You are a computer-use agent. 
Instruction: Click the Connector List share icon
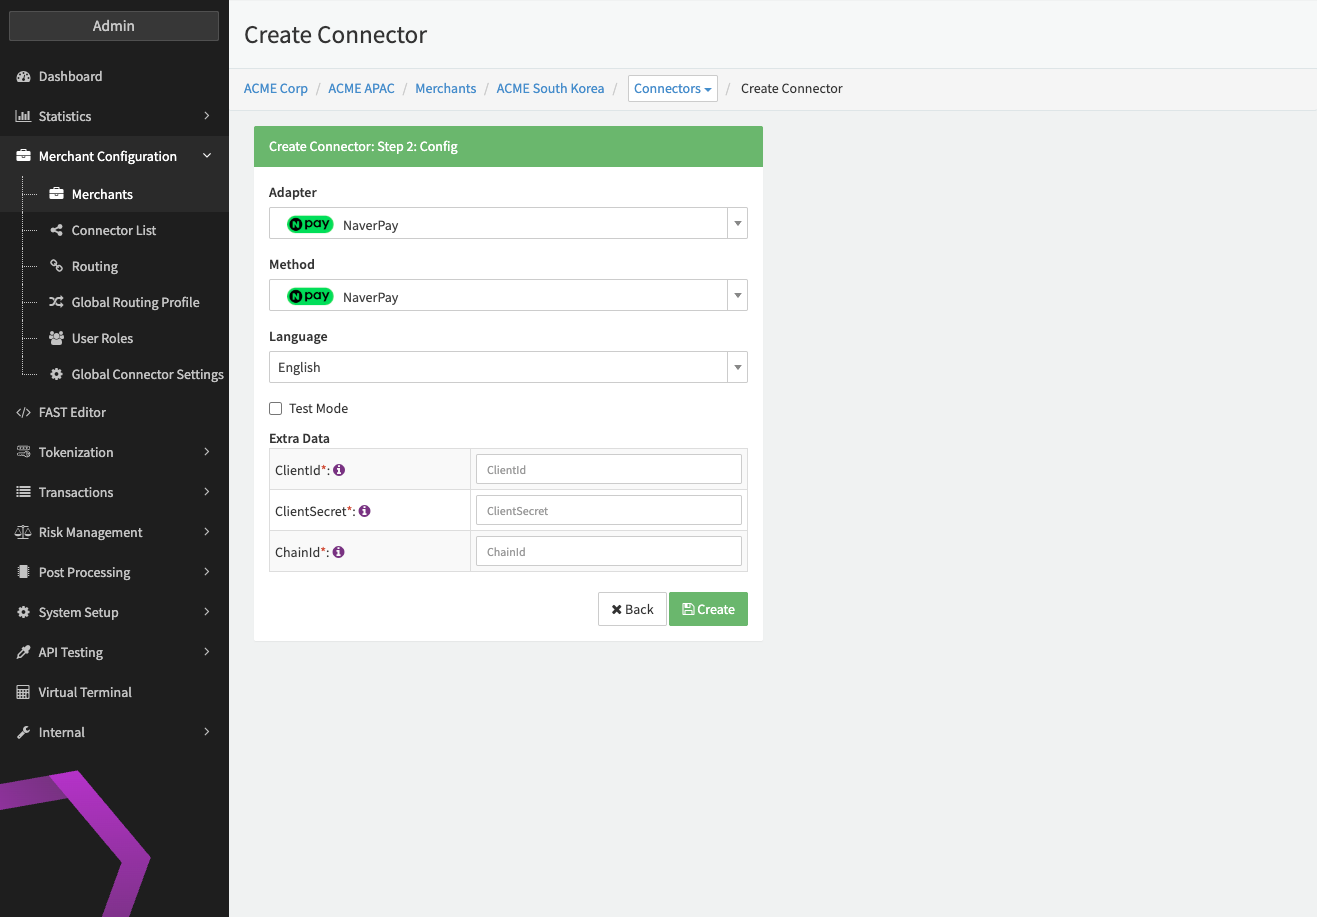(57, 230)
